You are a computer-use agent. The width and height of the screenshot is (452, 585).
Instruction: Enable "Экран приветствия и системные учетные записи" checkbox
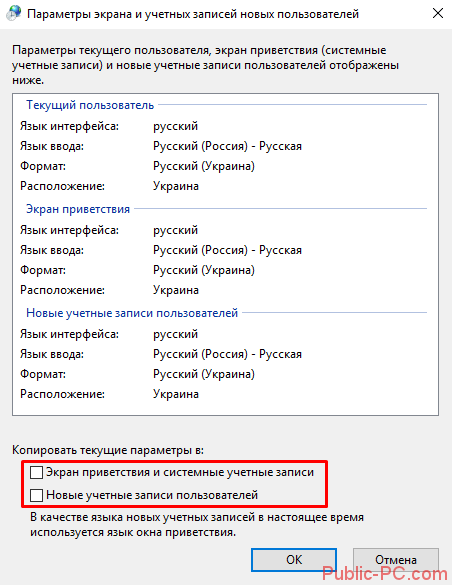[x=36, y=472]
